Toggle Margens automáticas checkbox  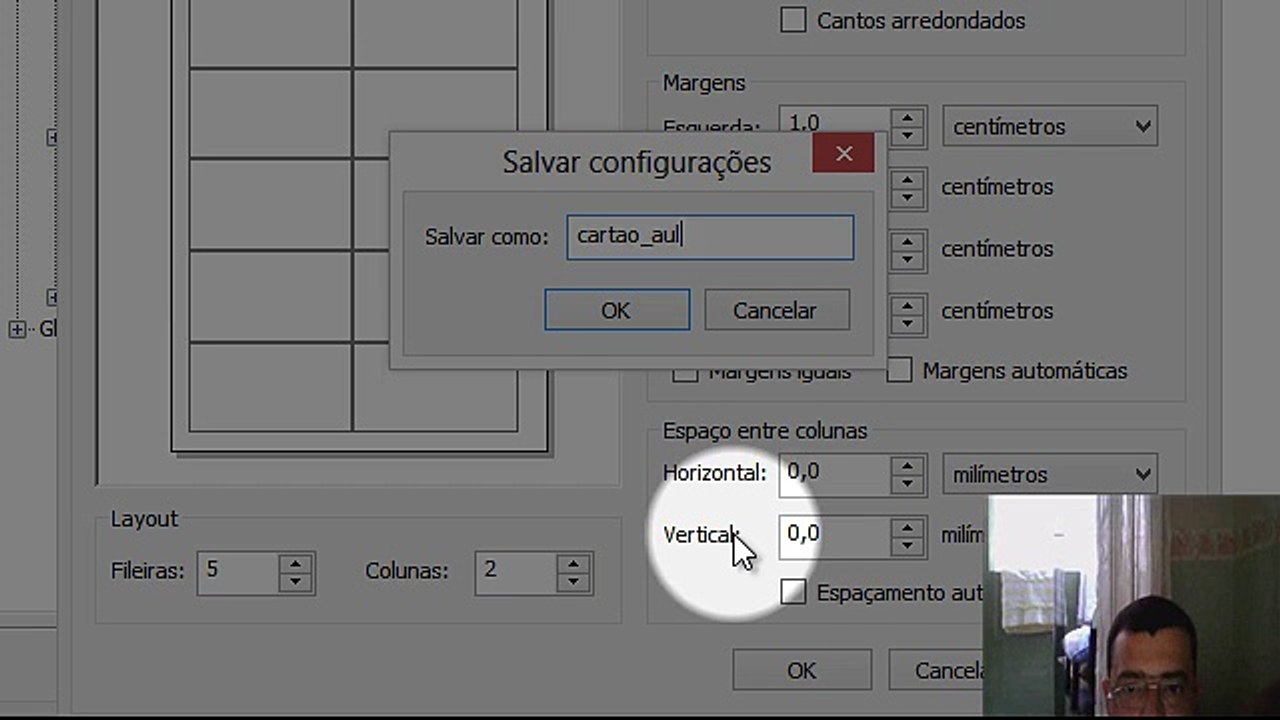click(x=899, y=370)
